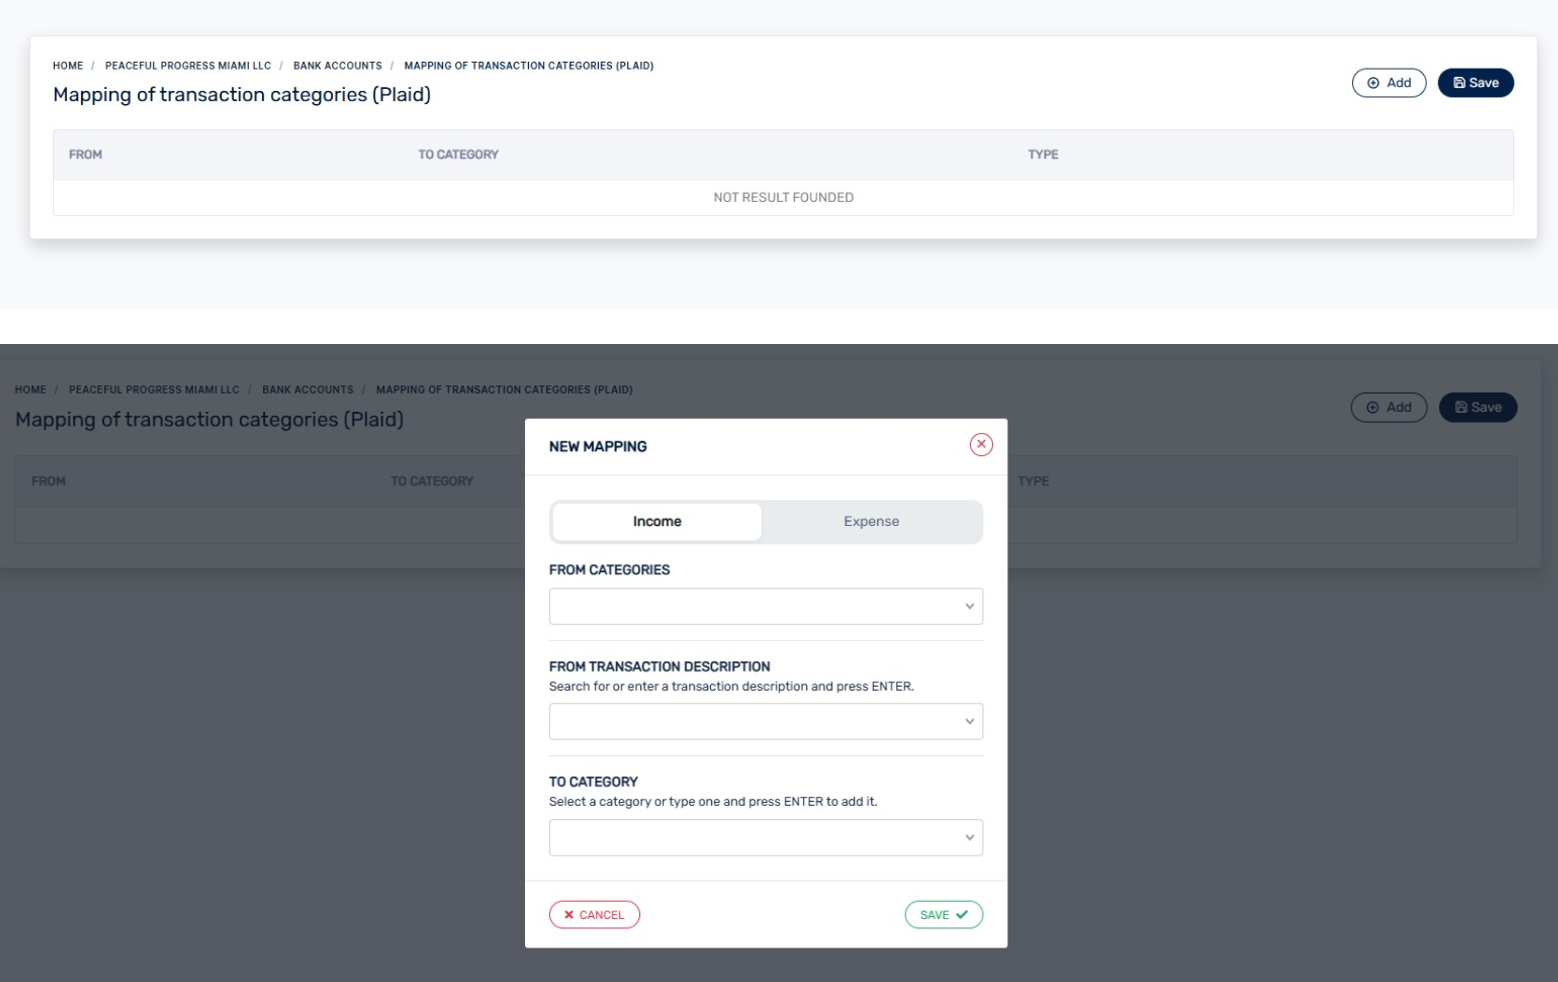Click the disk icon on the dimmed Save button
Screen dimensions: 1558x982
coord(1461,407)
